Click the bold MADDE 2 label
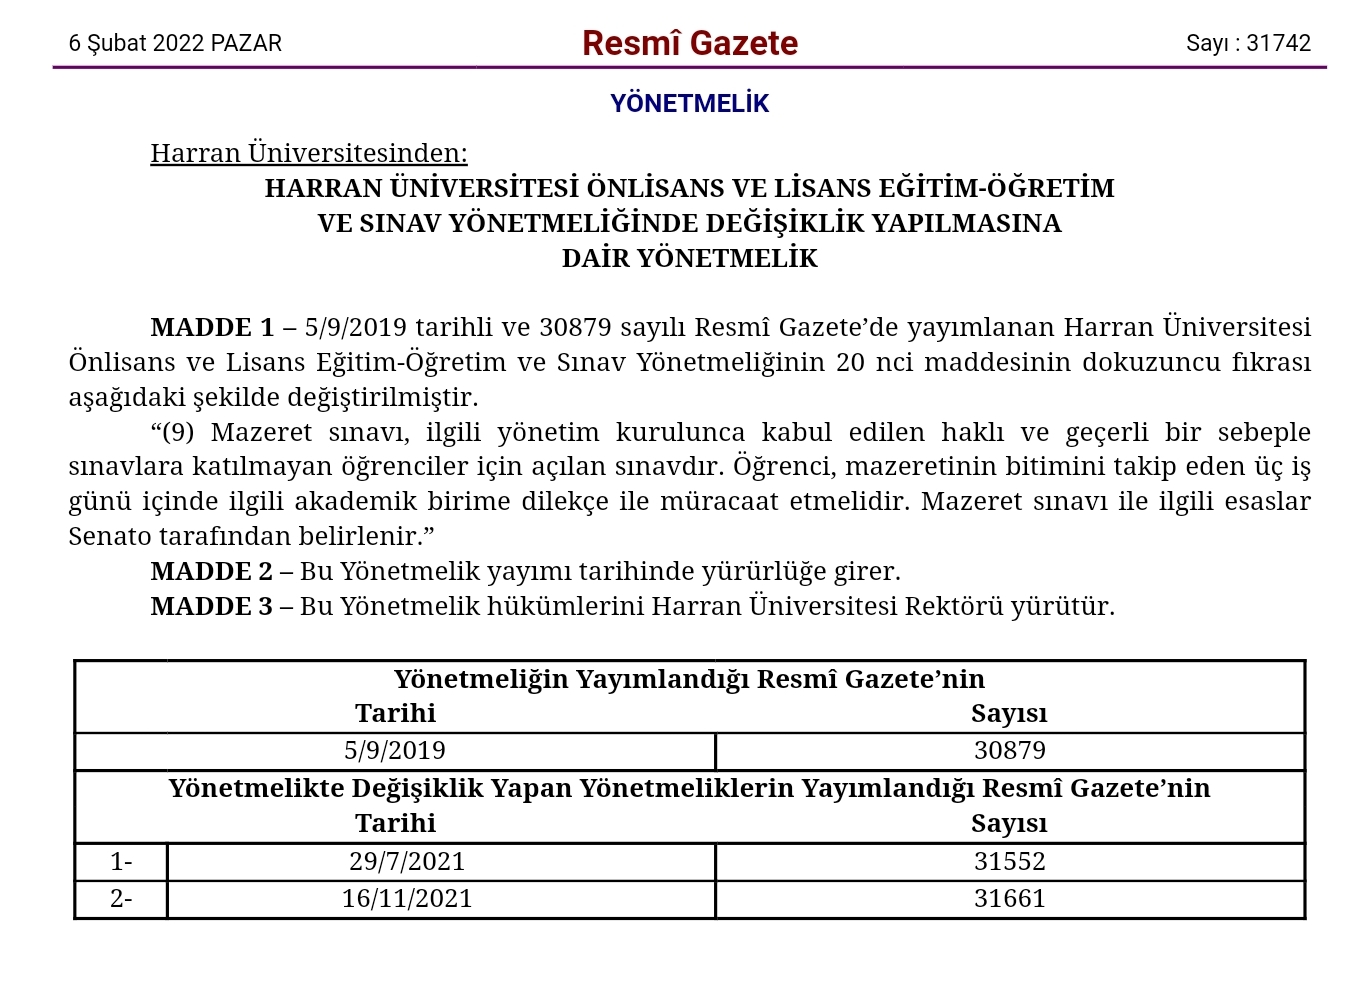This screenshot has height=1007, width=1347. pos(212,571)
